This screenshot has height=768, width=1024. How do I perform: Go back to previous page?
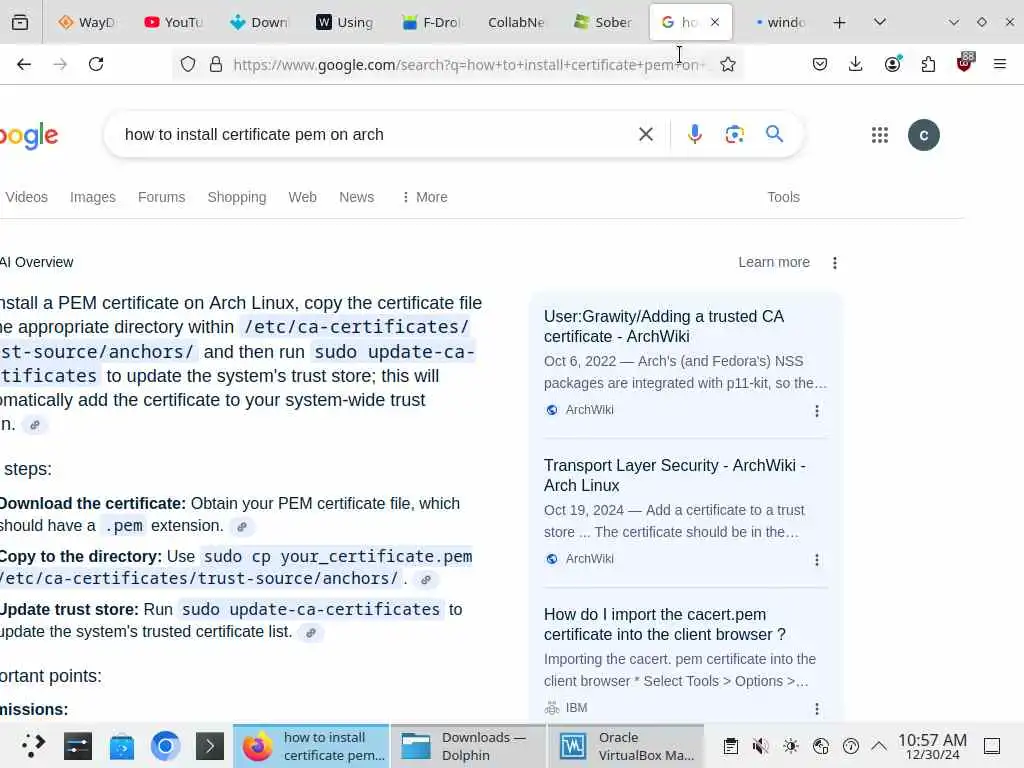point(24,64)
